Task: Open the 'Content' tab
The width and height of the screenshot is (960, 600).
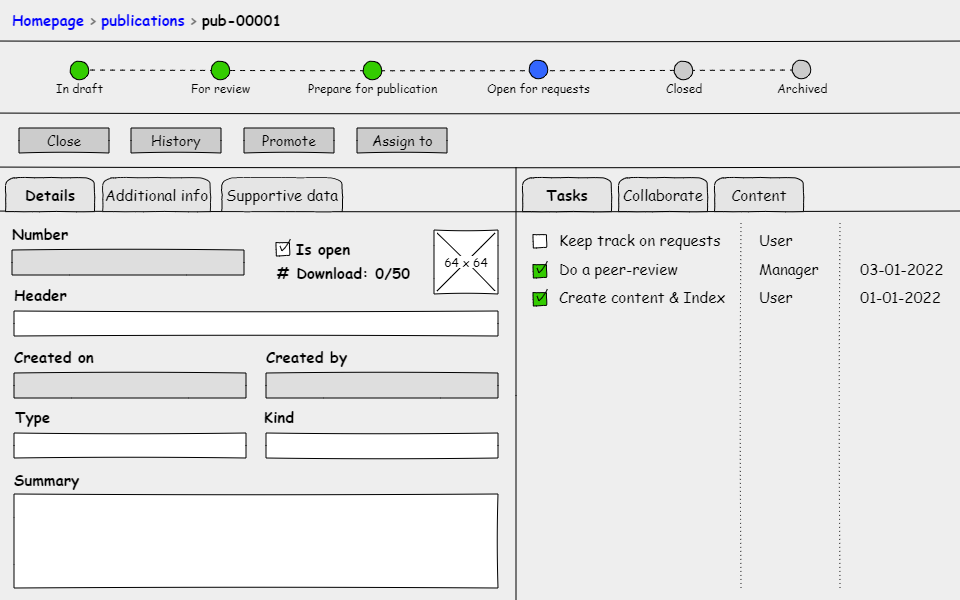Action: click(x=758, y=196)
